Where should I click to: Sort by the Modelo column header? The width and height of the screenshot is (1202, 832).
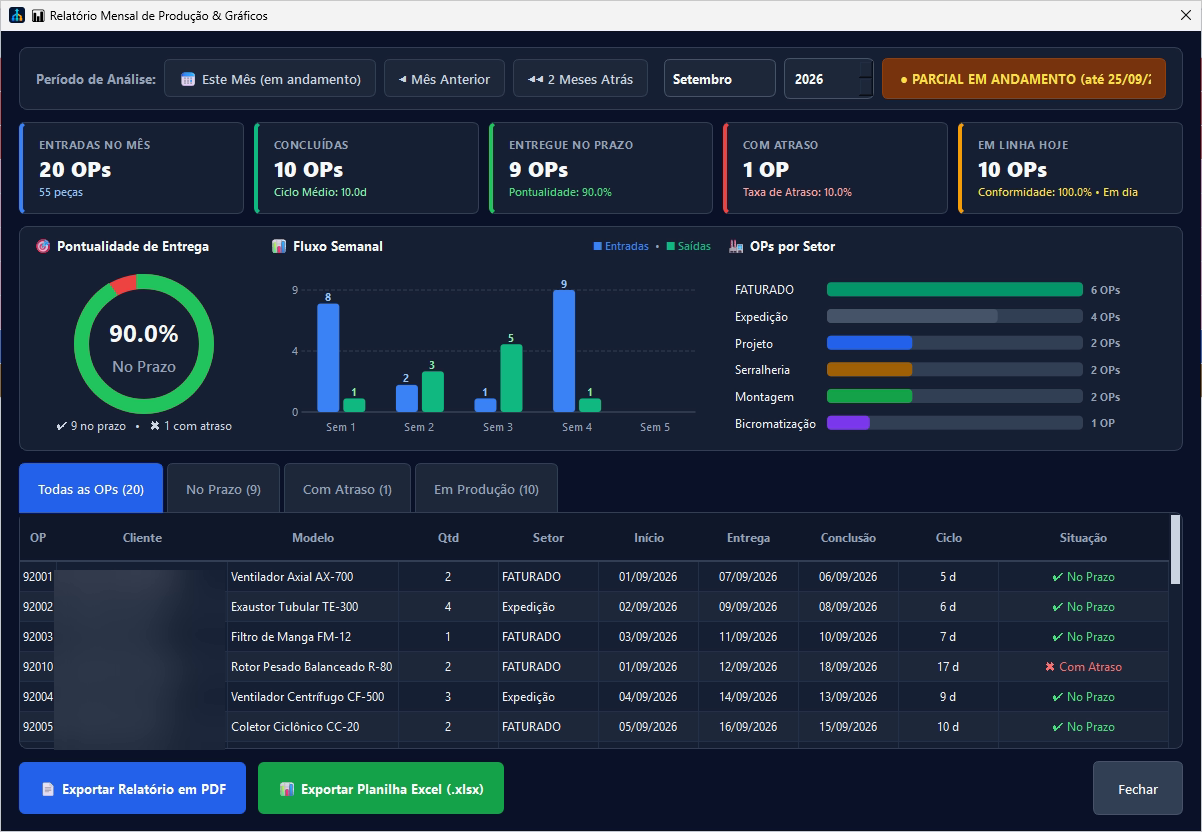313,538
